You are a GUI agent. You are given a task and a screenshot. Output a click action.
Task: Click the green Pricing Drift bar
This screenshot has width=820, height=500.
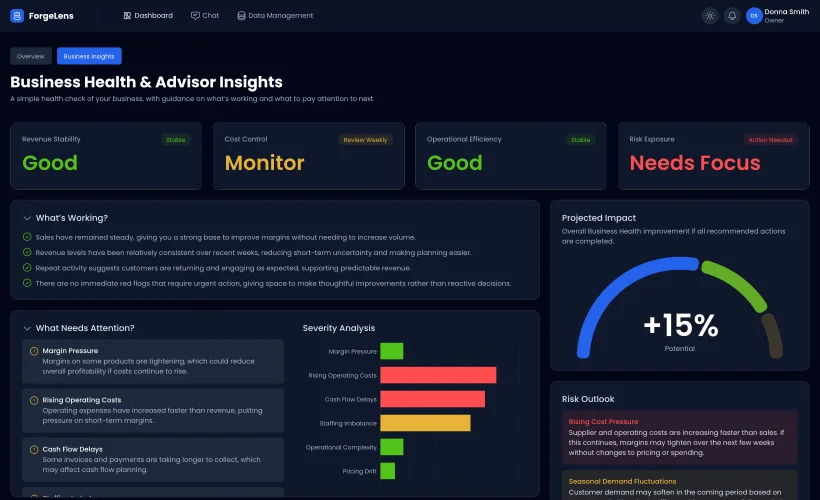point(388,471)
